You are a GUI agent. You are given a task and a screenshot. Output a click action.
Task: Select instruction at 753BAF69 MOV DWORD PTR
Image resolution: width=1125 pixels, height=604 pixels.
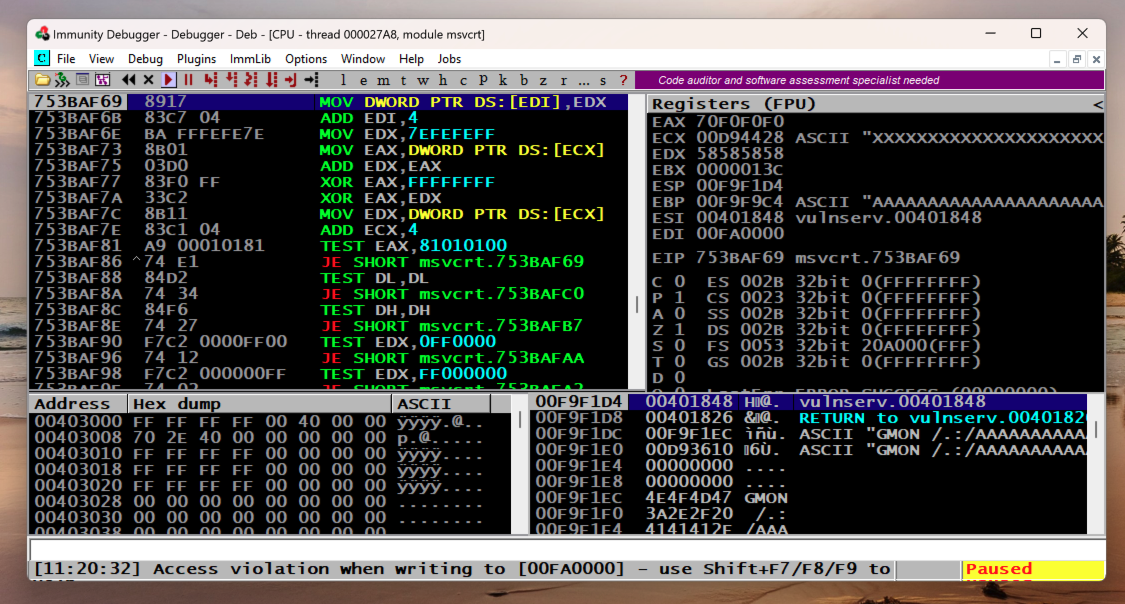pos(328,102)
